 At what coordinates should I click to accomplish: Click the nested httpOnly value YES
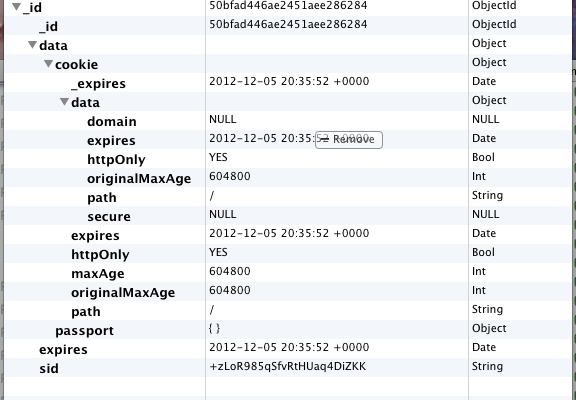pos(218,157)
